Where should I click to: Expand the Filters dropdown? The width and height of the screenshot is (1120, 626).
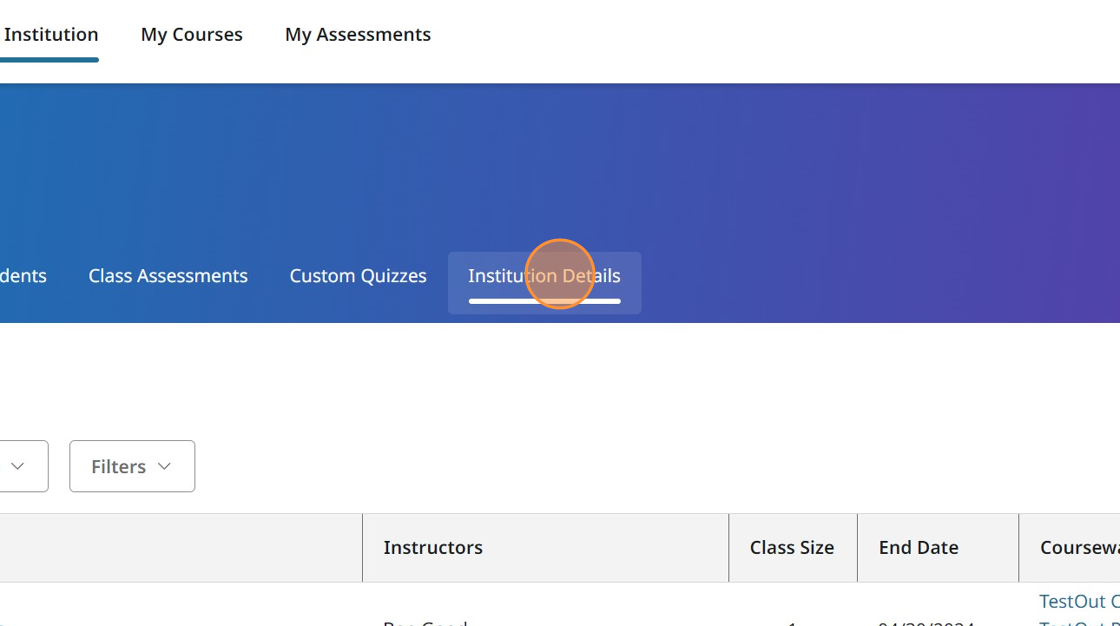(131, 466)
